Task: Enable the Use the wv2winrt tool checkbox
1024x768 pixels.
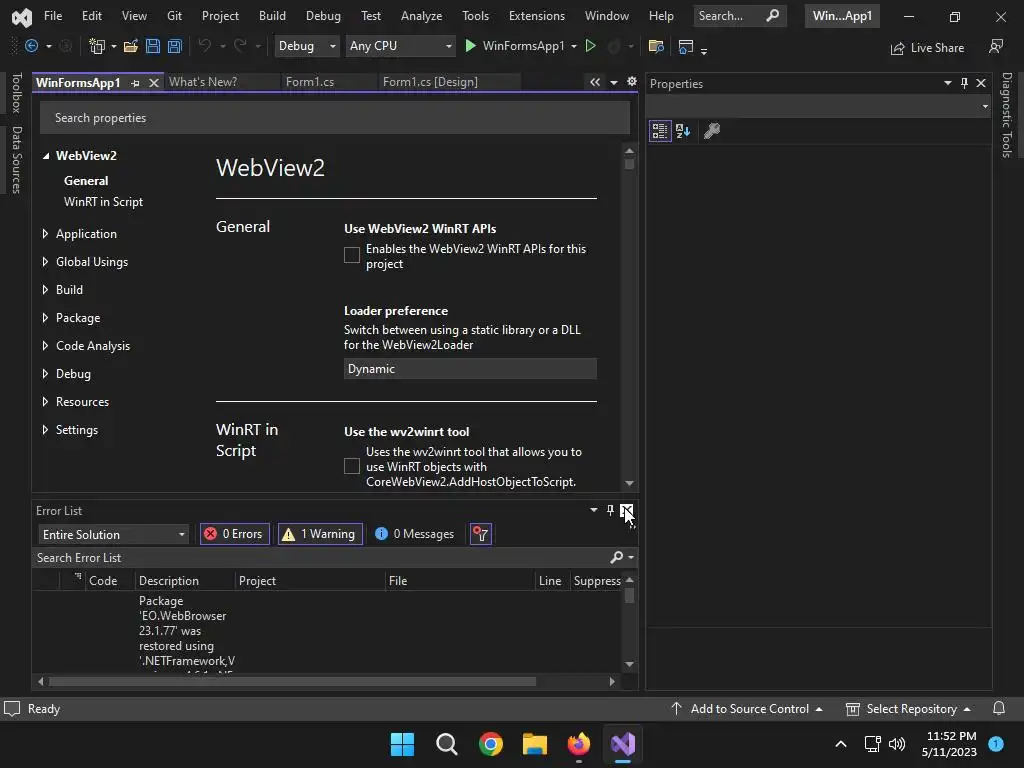Action: 351,466
